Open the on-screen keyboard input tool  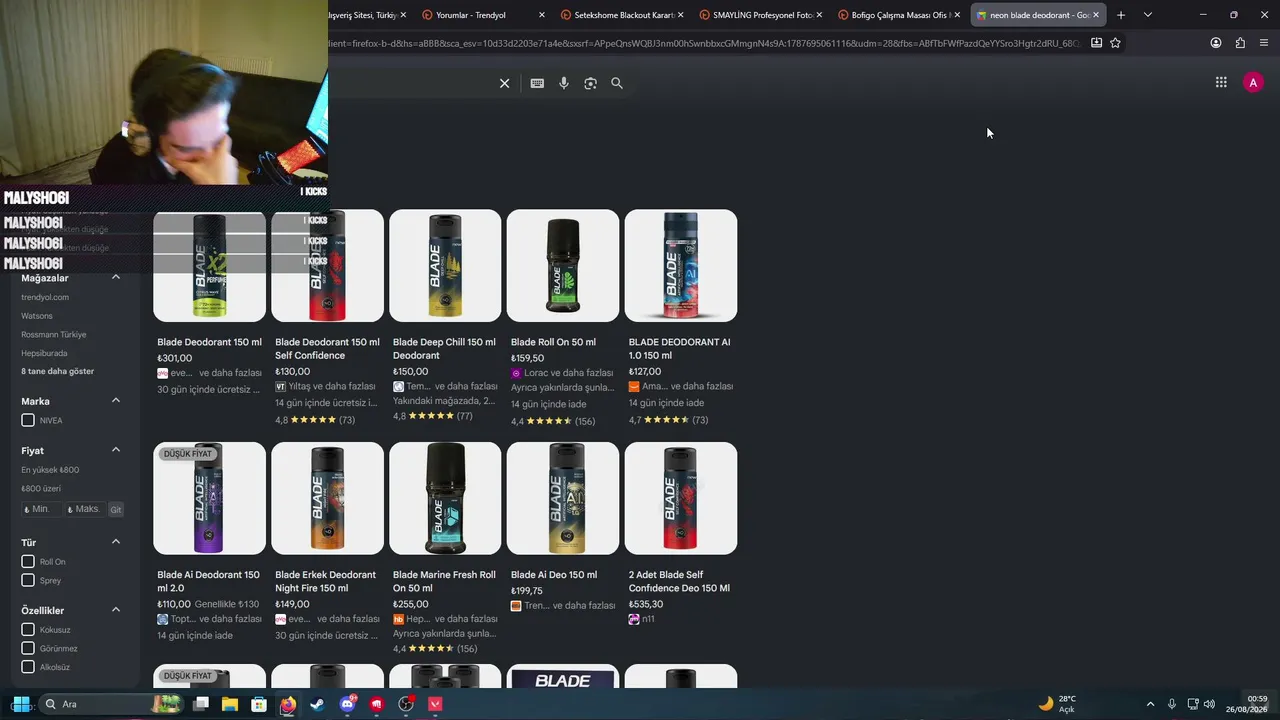click(537, 83)
